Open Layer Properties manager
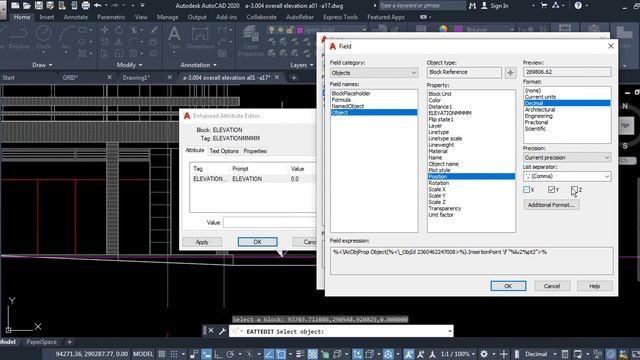 click(x=250, y=41)
